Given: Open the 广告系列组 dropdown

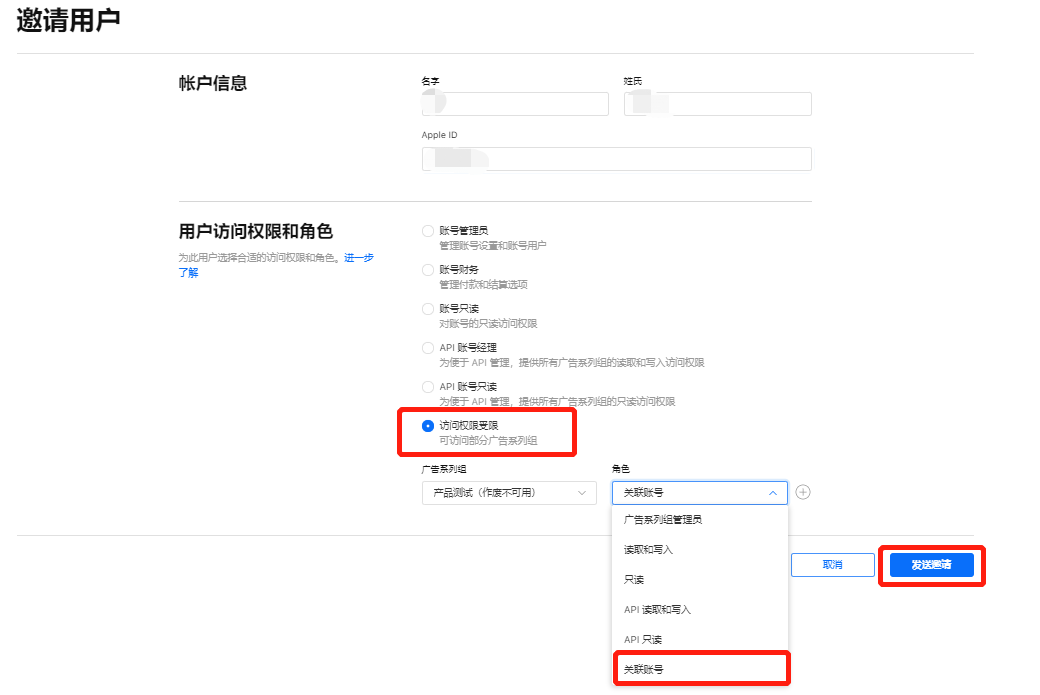Looking at the screenshot, I should (509, 492).
